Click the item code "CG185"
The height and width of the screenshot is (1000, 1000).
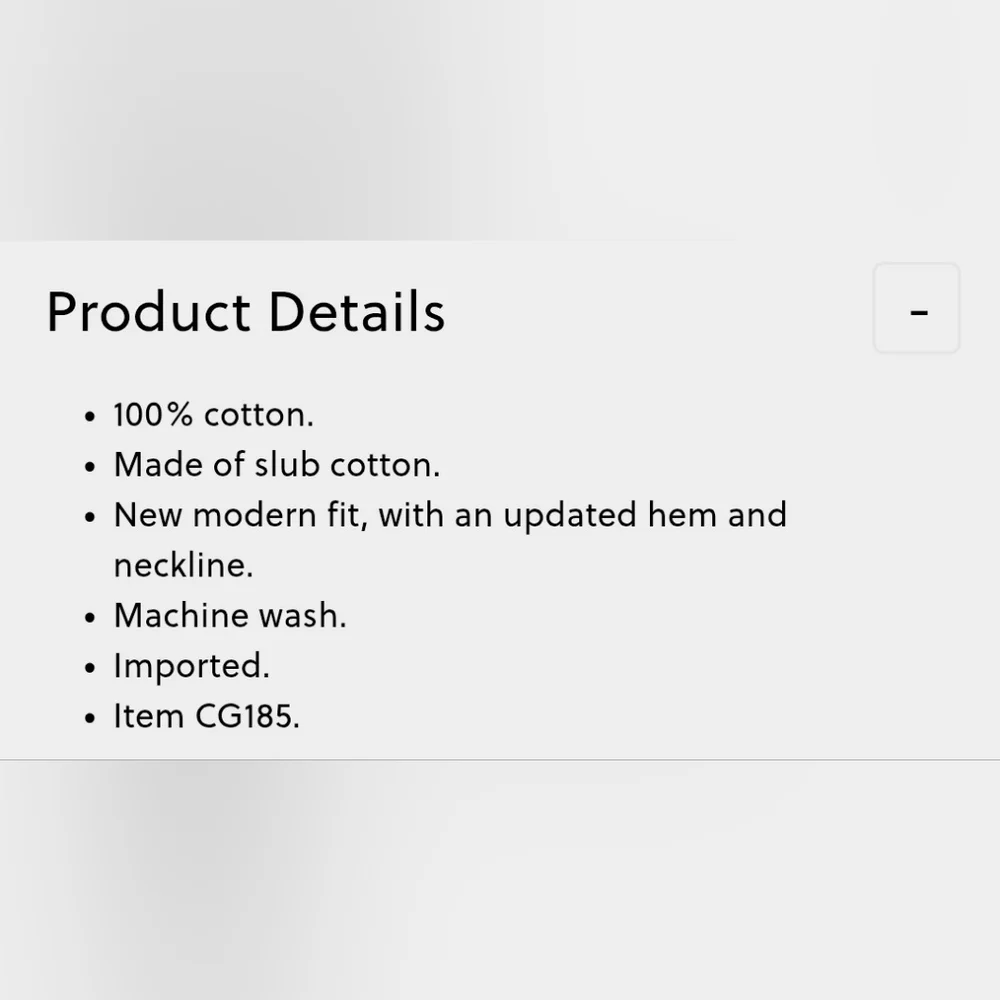[x=244, y=716]
